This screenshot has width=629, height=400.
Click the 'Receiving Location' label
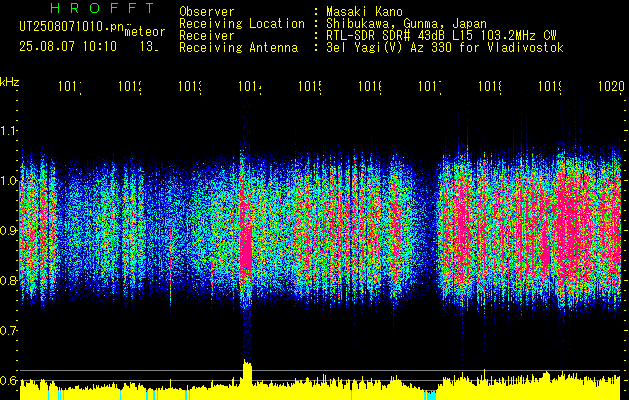pyautogui.click(x=242, y=24)
